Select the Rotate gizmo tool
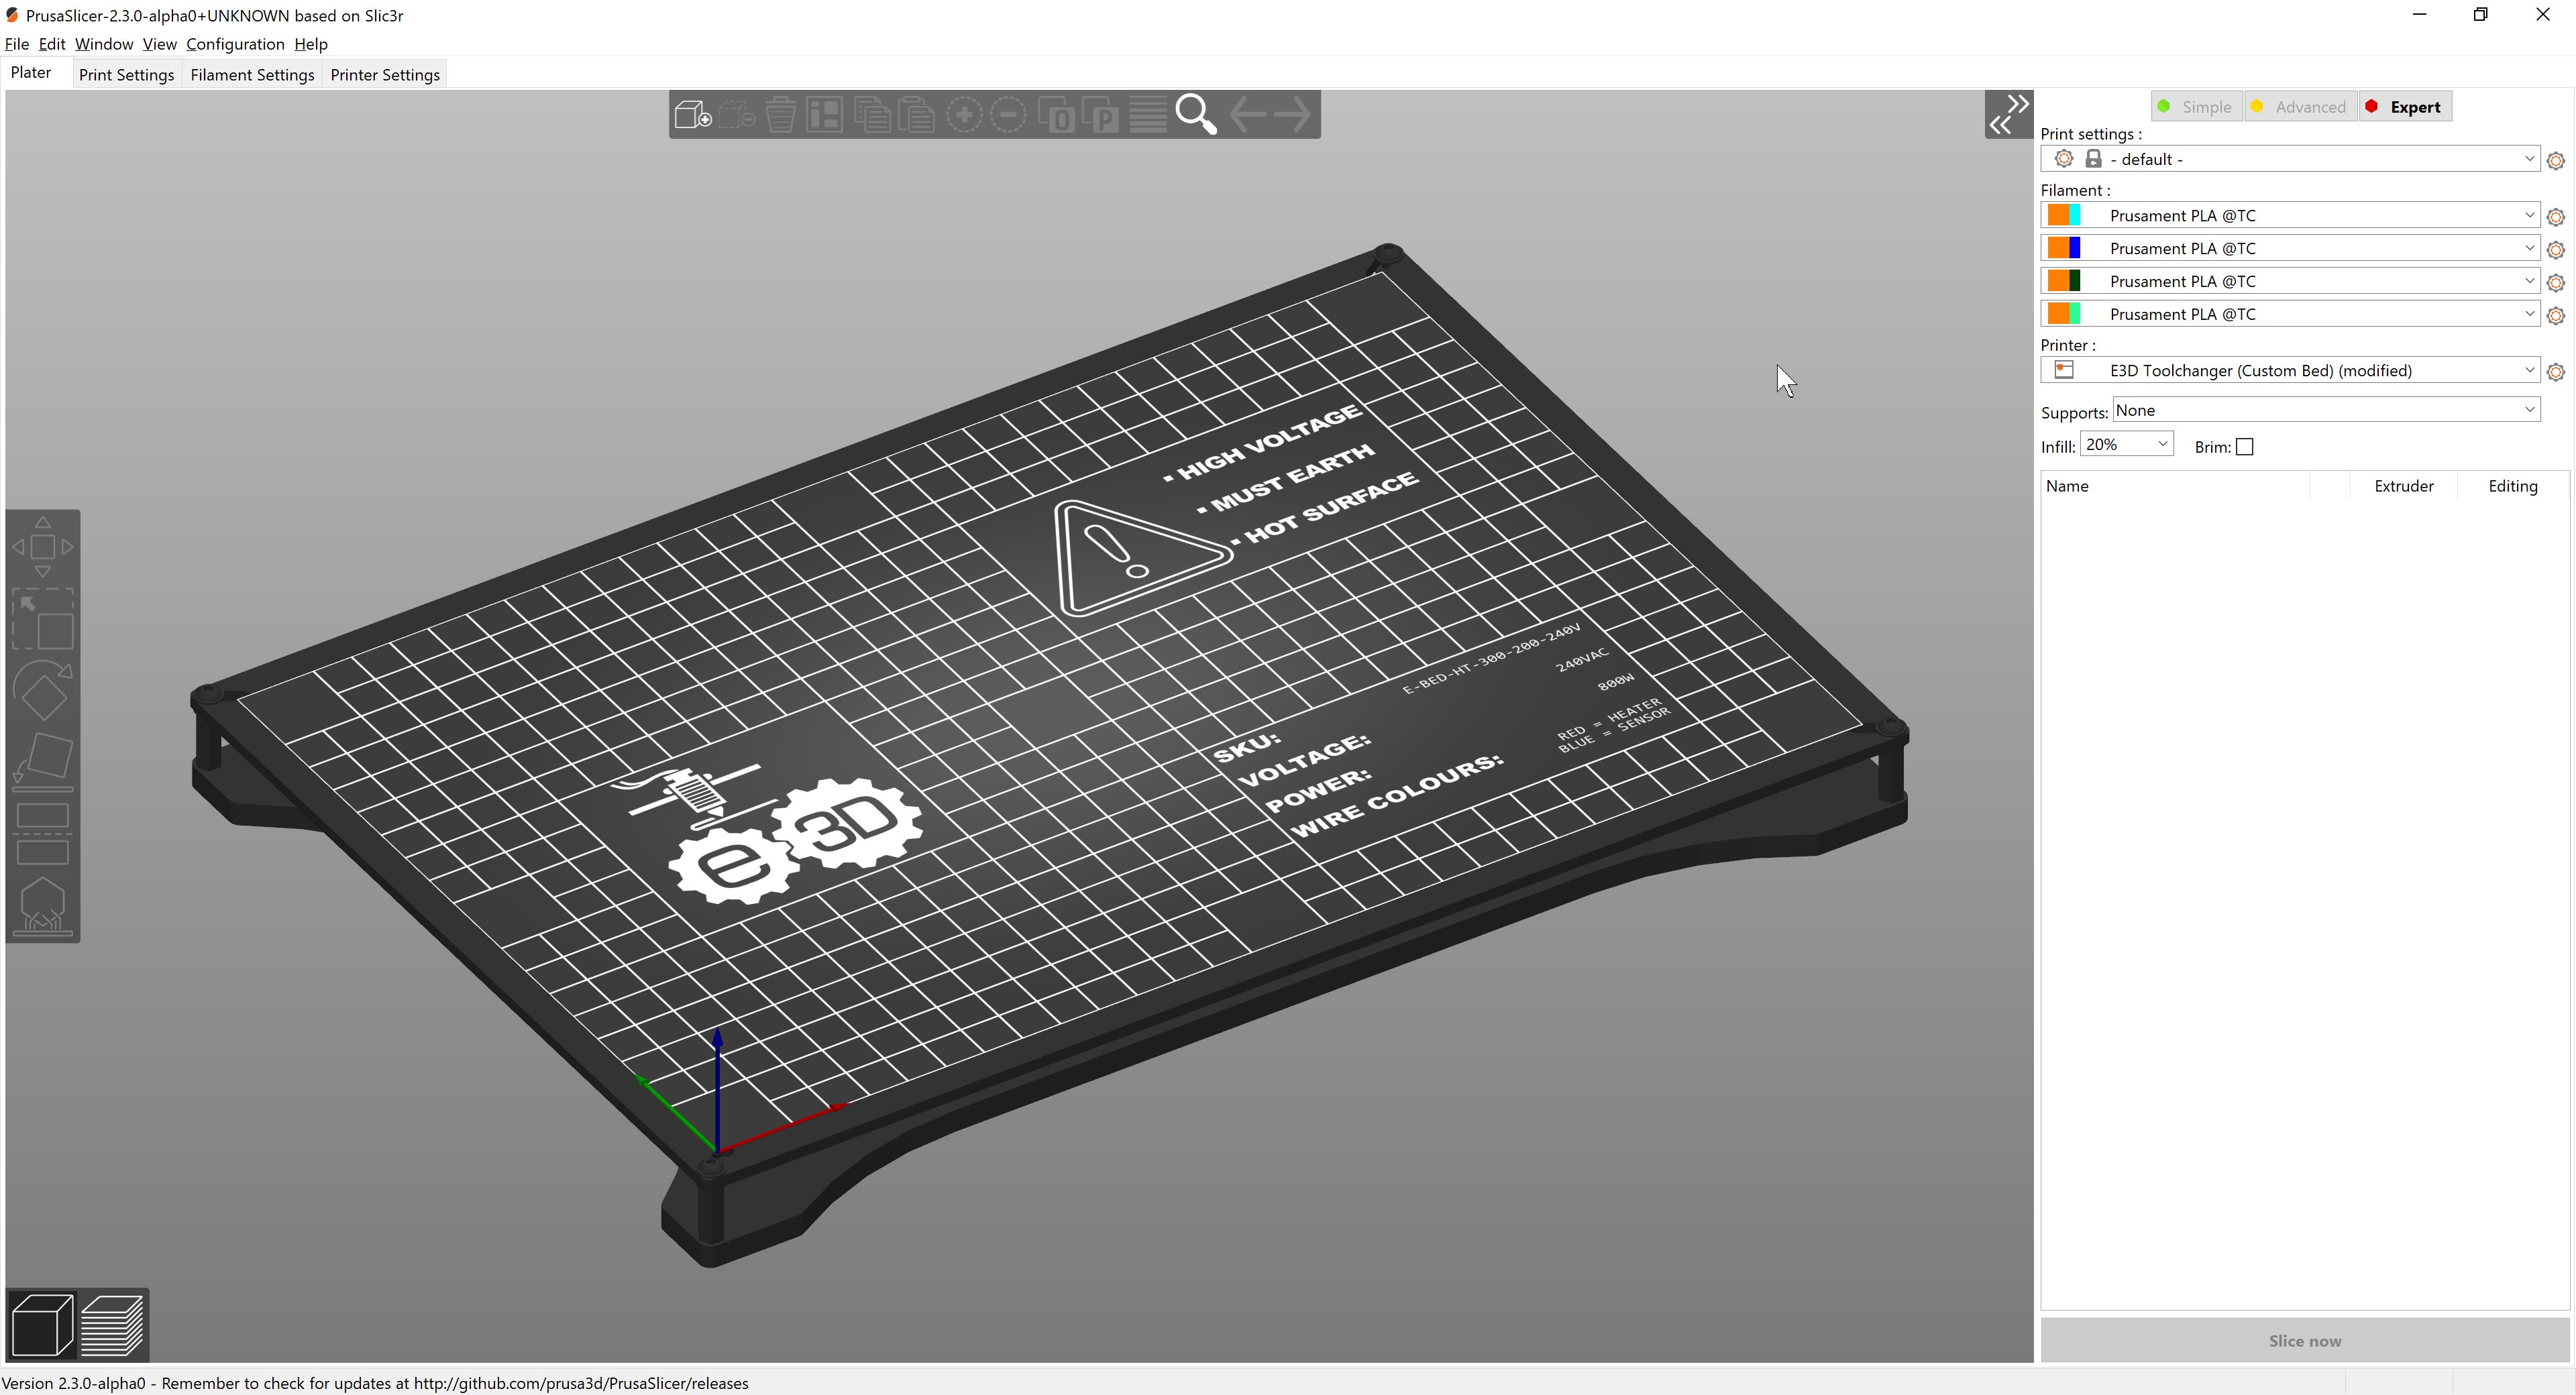 point(43,689)
